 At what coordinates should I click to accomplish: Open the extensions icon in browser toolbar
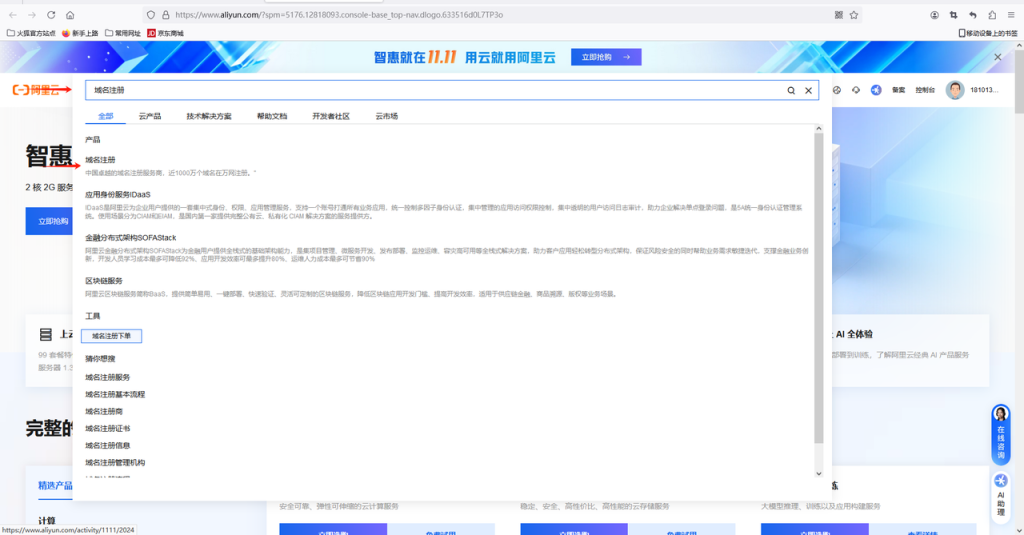[992, 15]
